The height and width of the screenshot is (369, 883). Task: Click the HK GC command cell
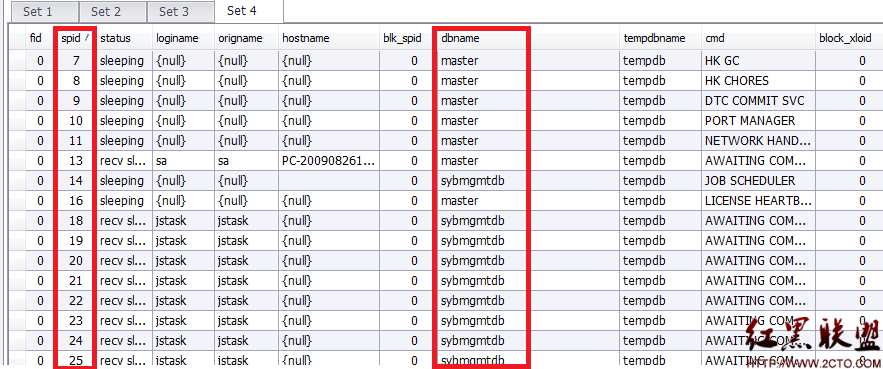click(x=758, y=61)
